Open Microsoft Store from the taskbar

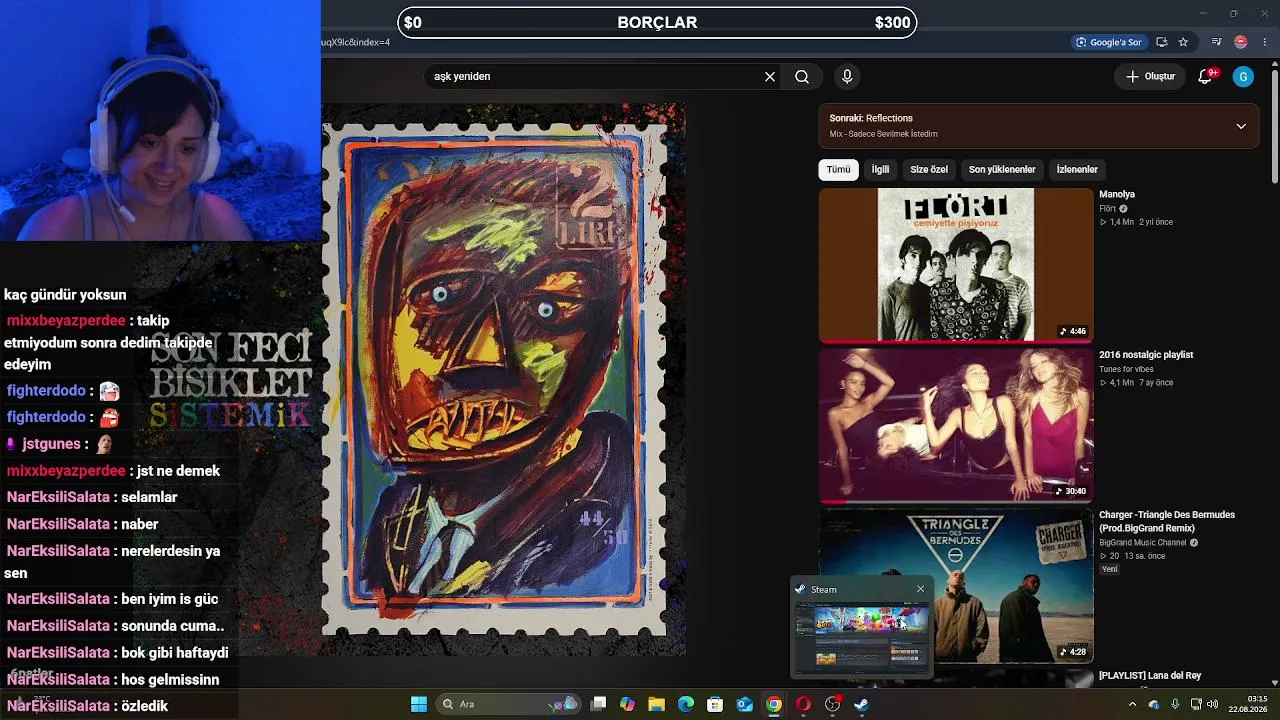point(715,704)
